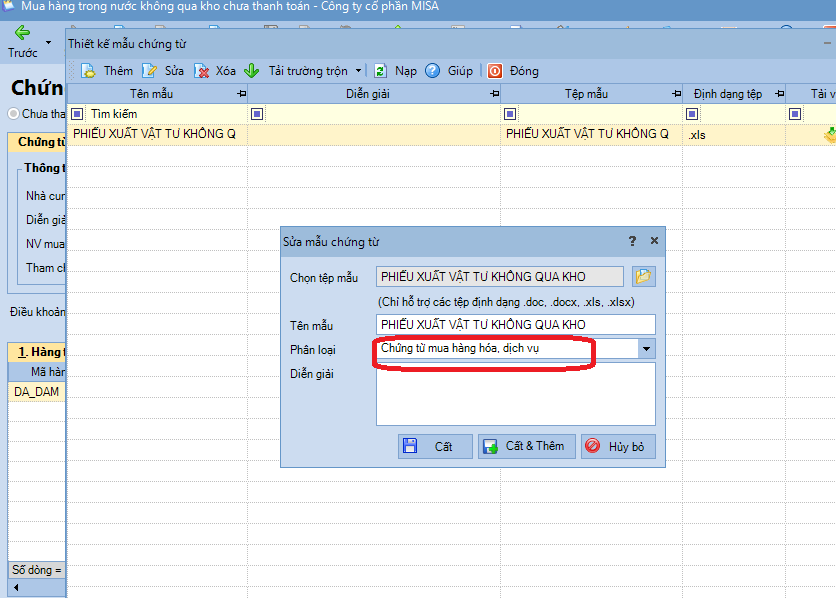Click the download icon in the template row
This screenshot has width=836, height=598.
(x=830, y=135)
